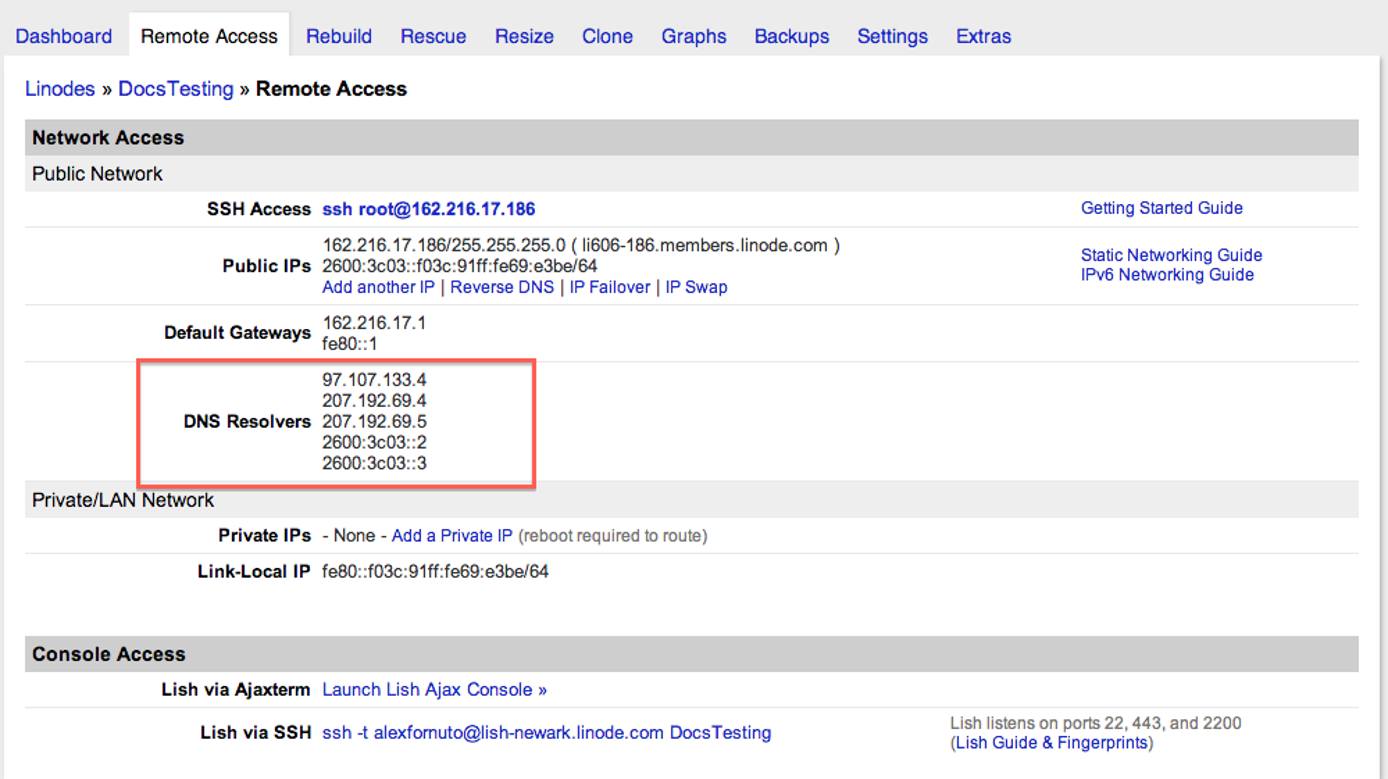The image size is (1388, 779).
Task: Go to the Settings tab
Action: (891, 36)
